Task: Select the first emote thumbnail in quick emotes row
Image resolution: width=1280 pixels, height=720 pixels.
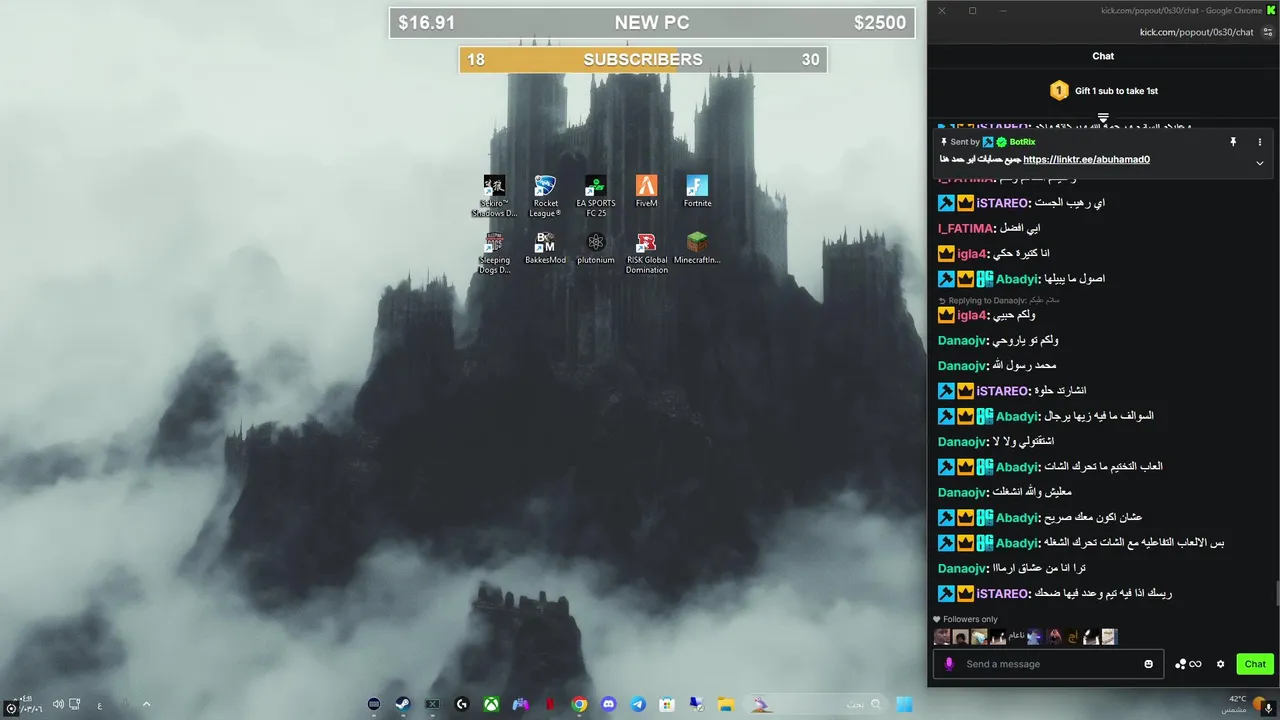Action: [x=942, y=637]
